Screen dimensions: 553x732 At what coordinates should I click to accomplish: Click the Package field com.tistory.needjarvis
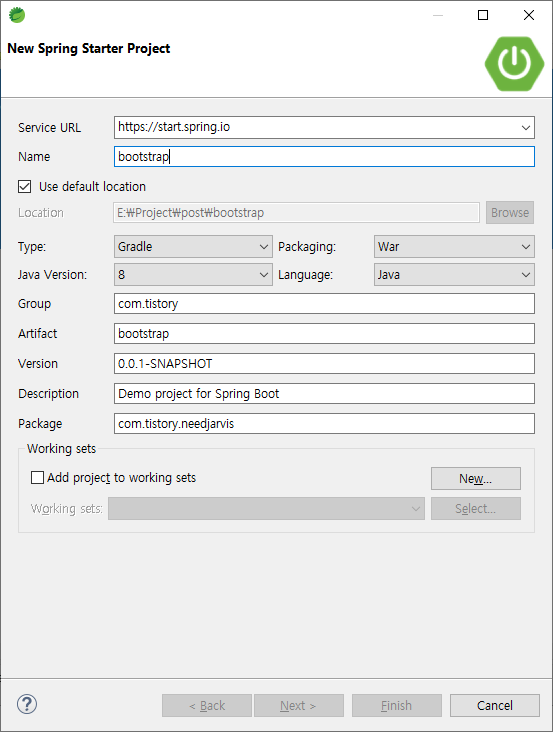point(324,423)
